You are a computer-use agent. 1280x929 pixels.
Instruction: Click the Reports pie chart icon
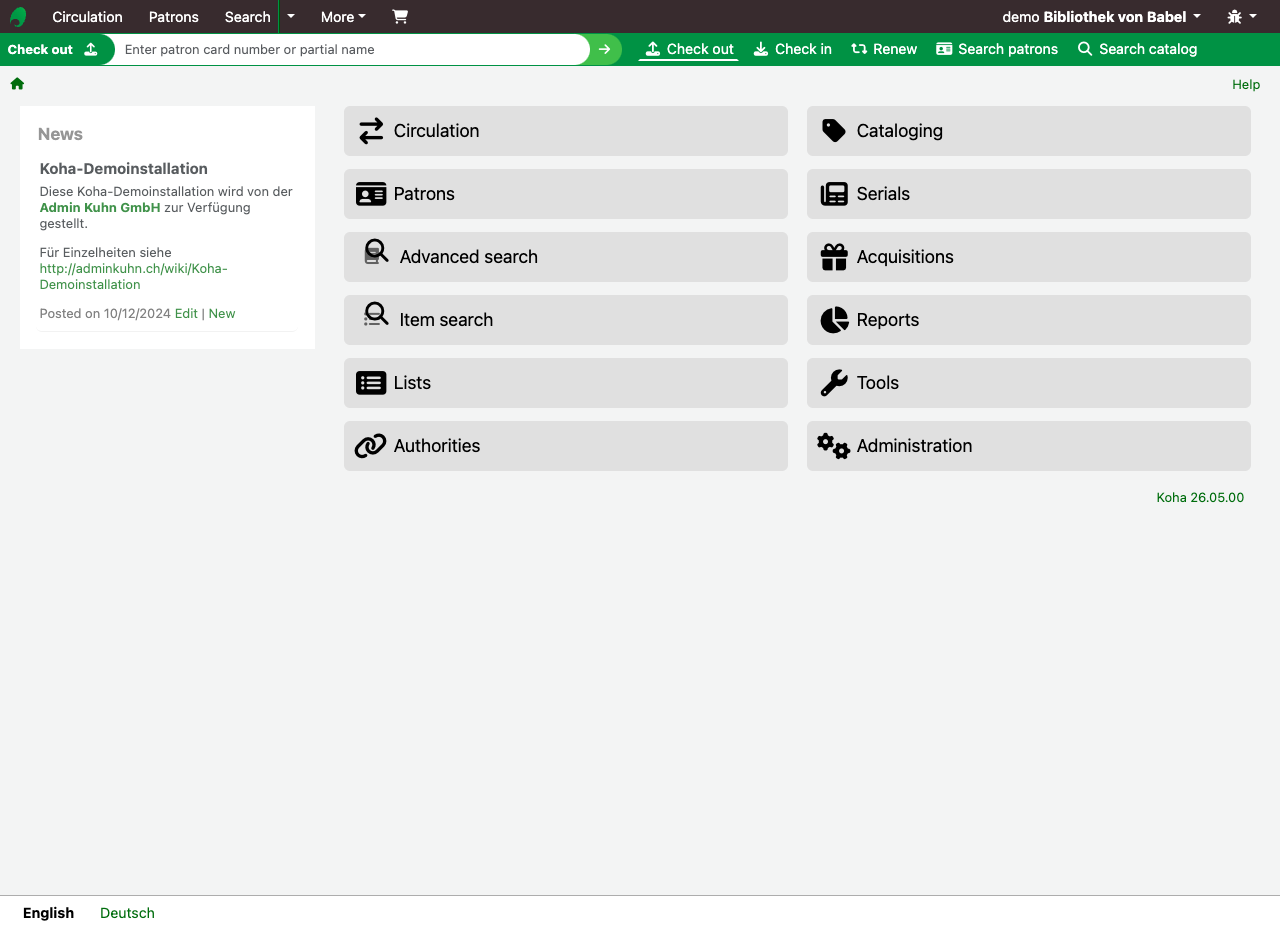click(834, 320)
